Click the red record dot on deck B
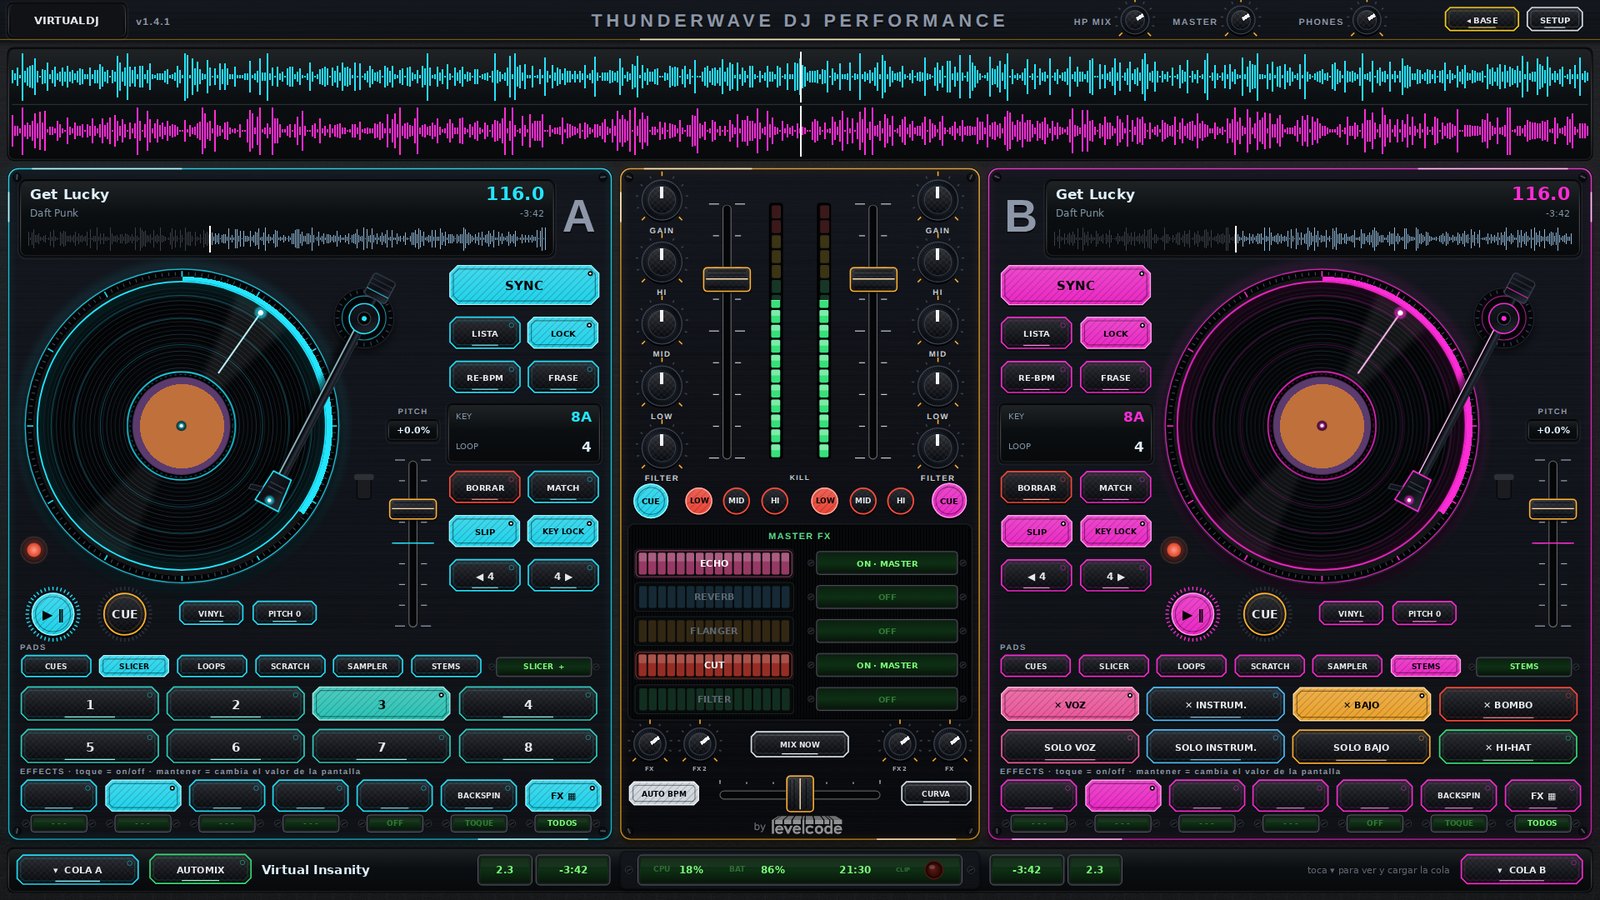 tap(1174, 549)
